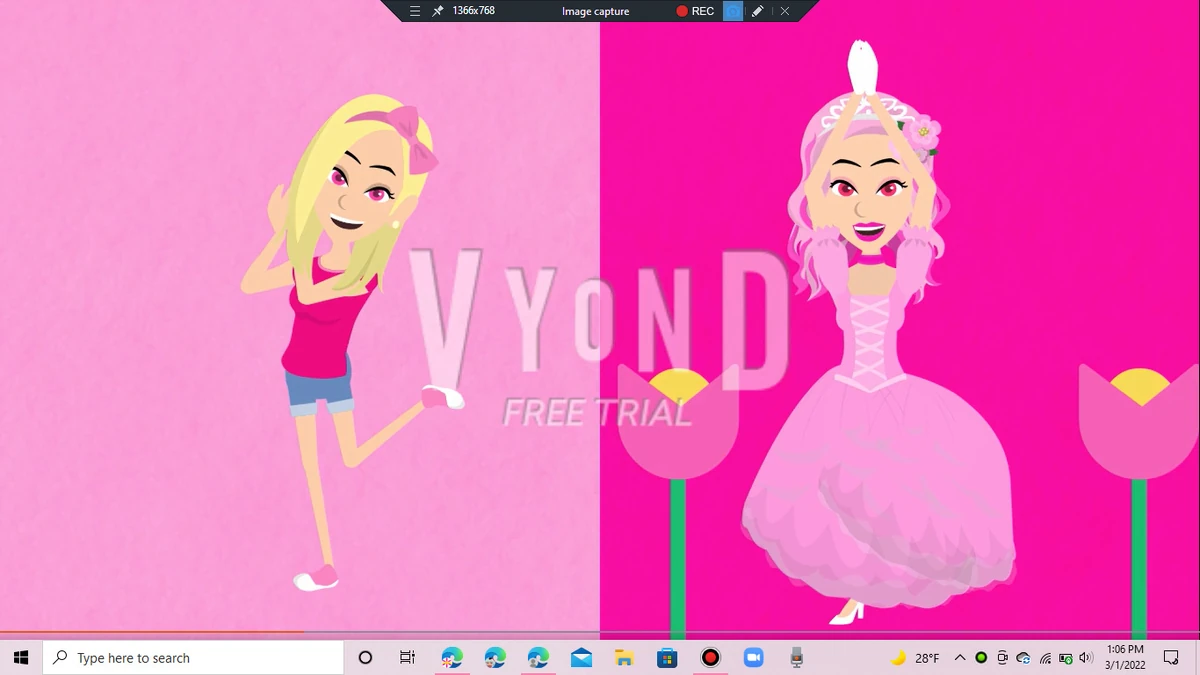Open the capture tool hamburger menu
The width and height of the screenshot is (1200, 675).
click(414, 11)
